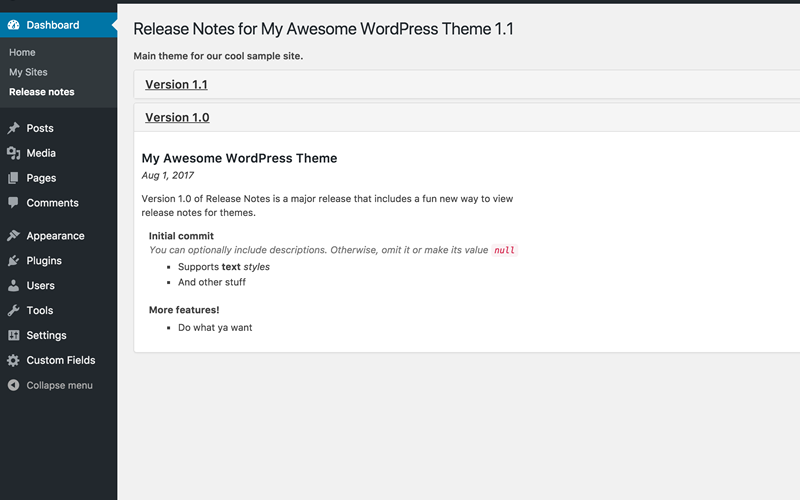Click the Tools wrench icon
This screenshot has height=500, width=800.
click(x=14, y=310)
